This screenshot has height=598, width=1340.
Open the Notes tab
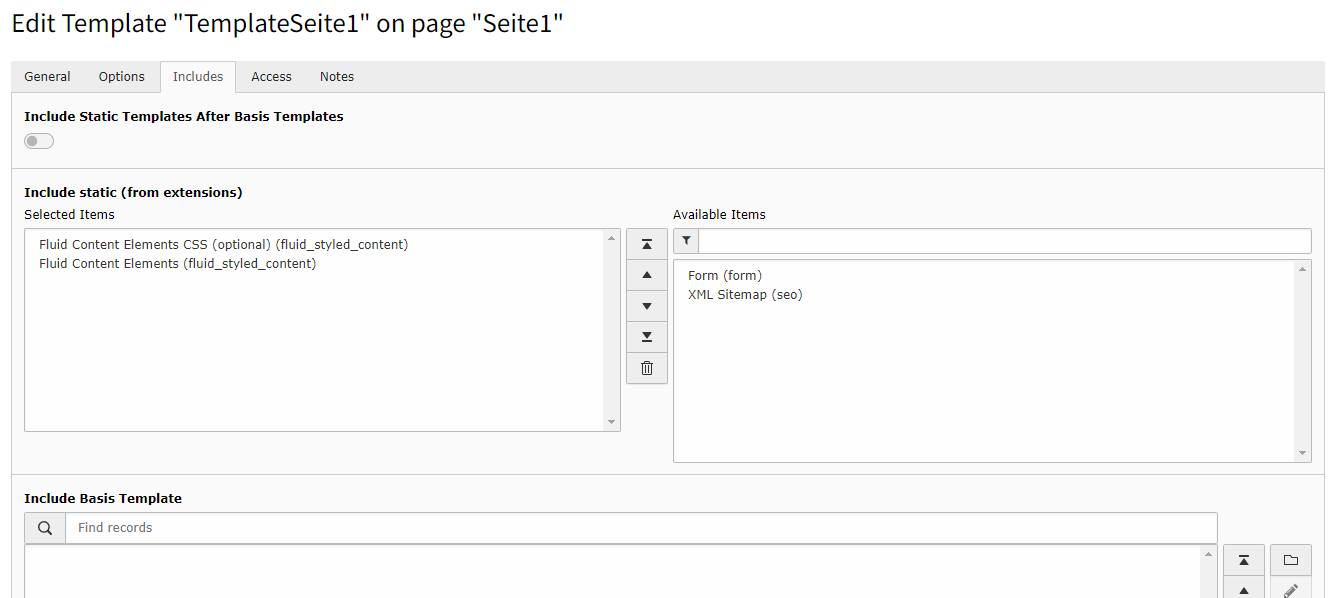337,77
